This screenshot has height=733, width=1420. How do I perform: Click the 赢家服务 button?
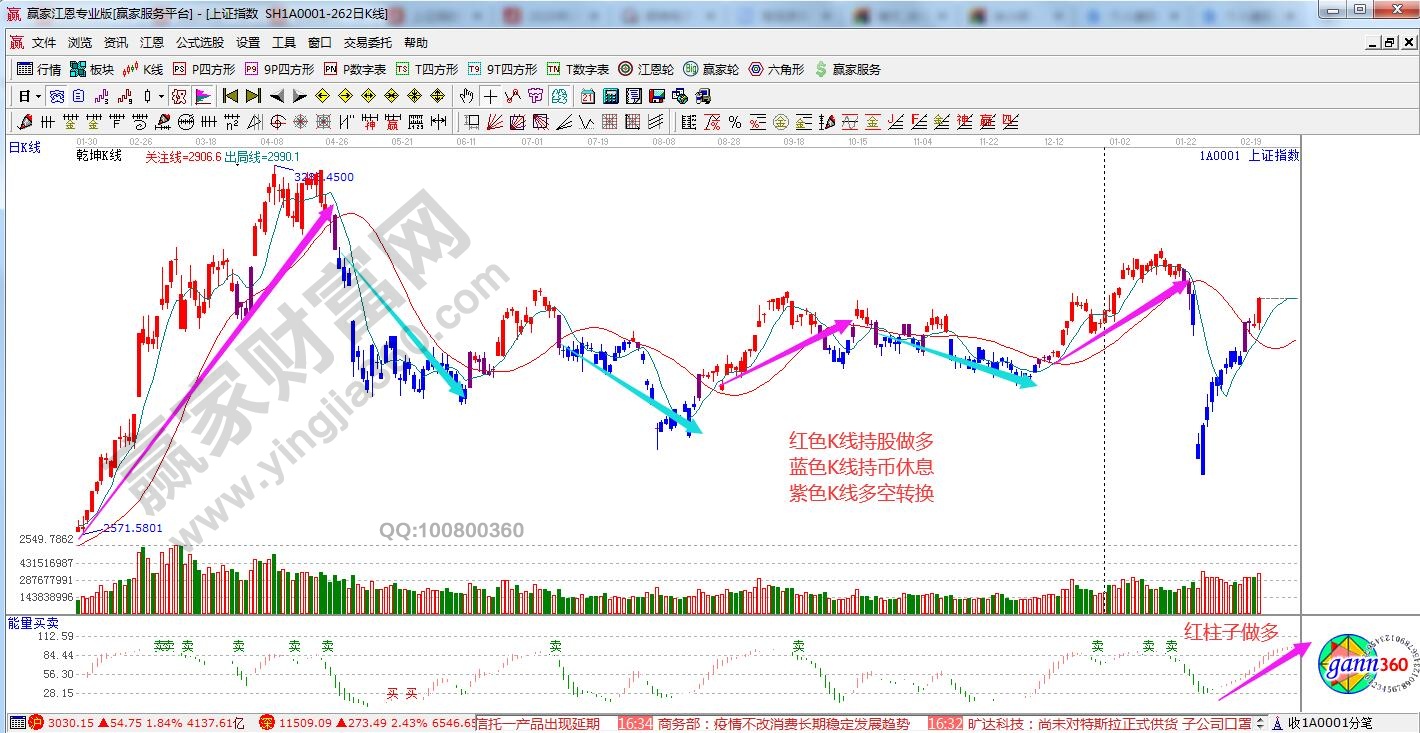pyautogui.click(x=848, y=69)
